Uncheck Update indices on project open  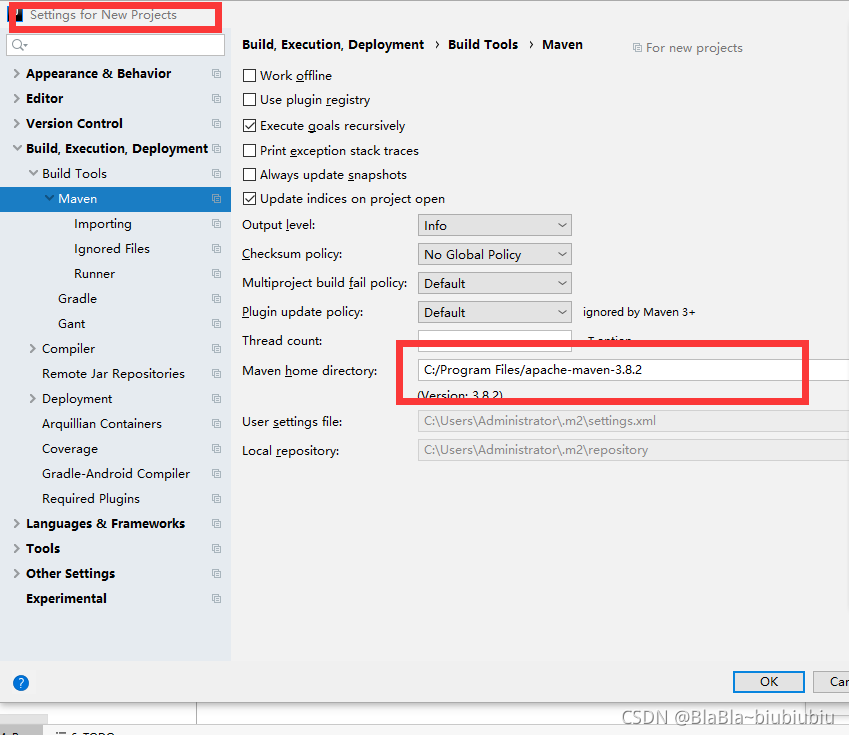[250, 199]
